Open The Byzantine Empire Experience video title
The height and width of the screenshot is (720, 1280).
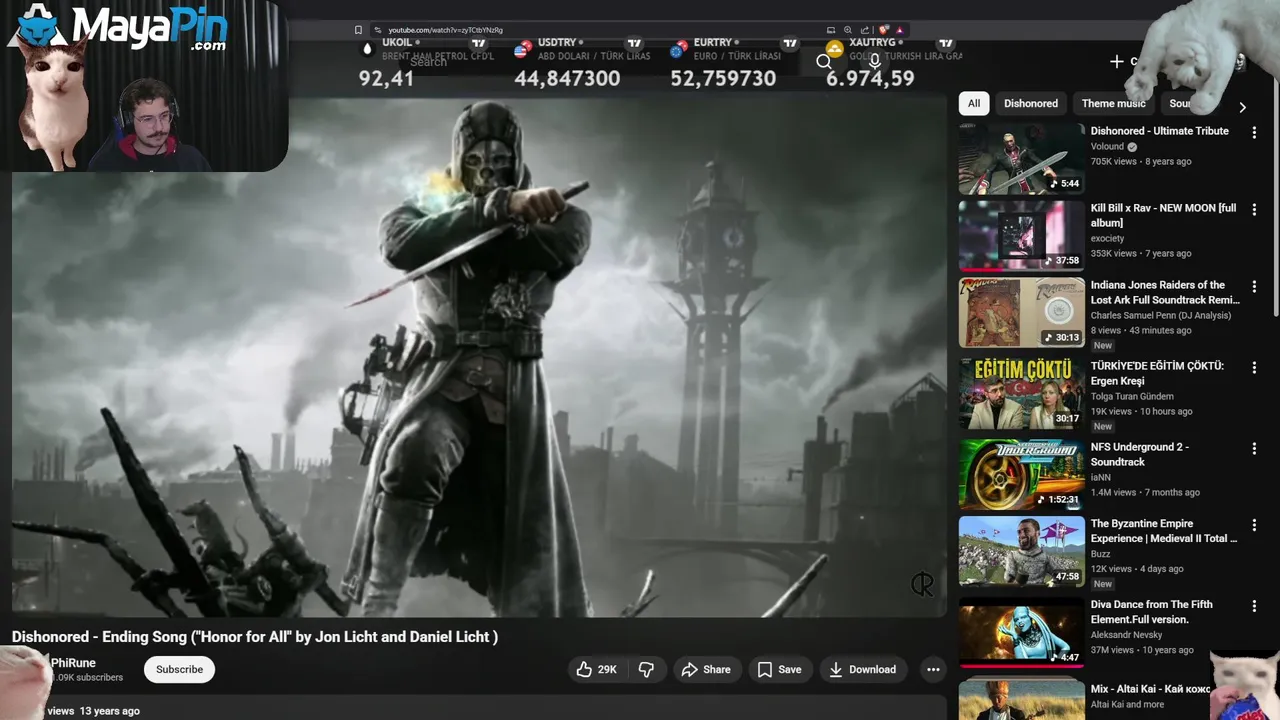1164,531
